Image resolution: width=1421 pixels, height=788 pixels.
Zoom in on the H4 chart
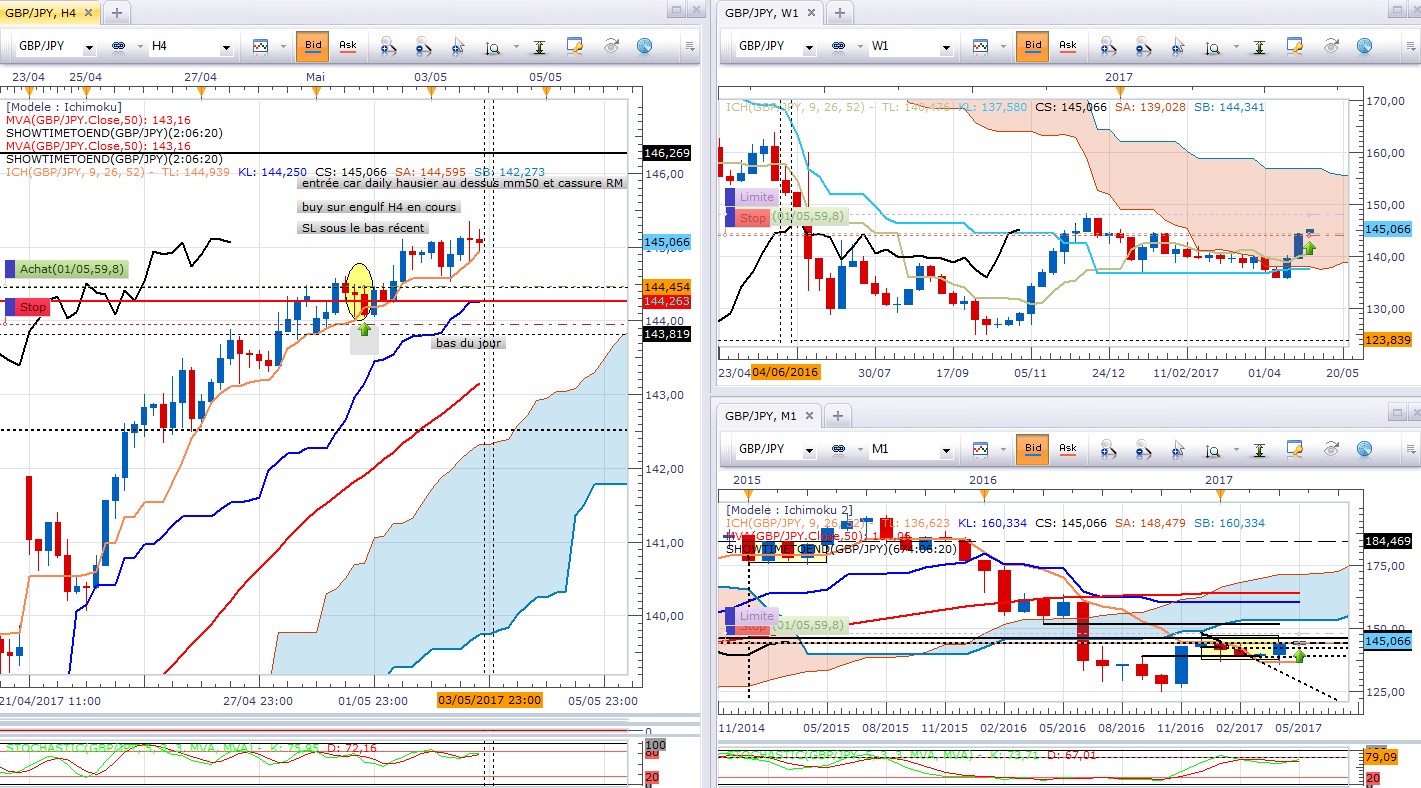pos(390,46)
